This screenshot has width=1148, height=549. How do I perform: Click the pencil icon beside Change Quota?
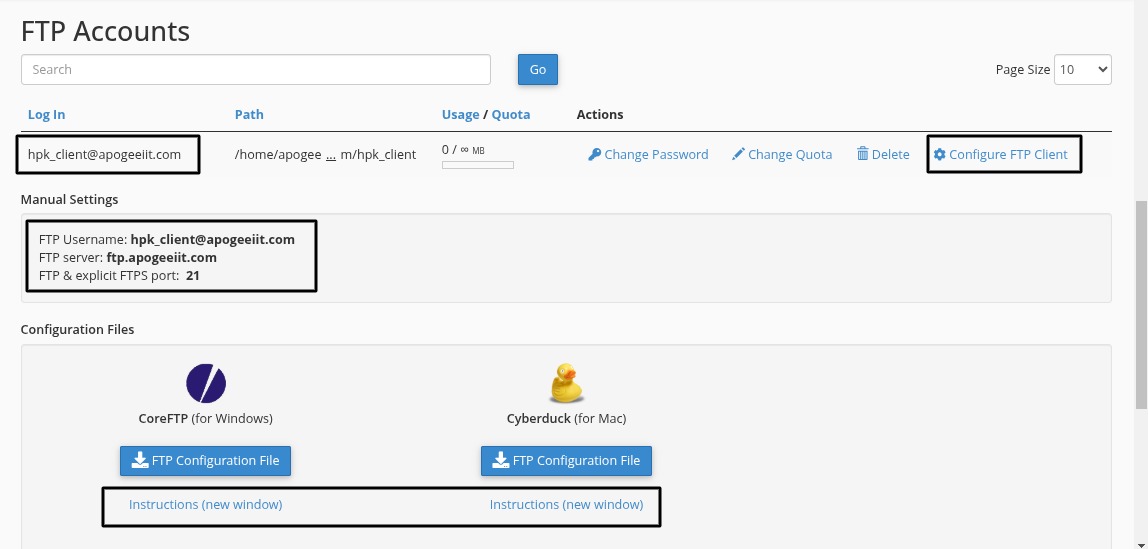738,155
